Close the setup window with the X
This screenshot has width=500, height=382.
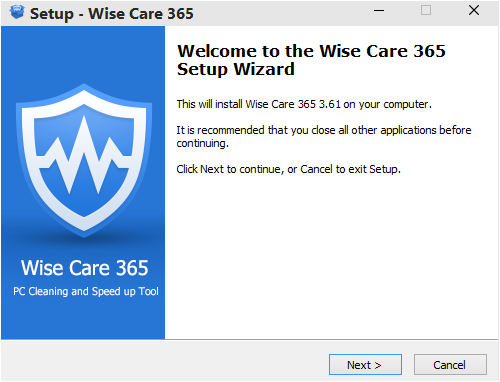(x=474, y=10)
